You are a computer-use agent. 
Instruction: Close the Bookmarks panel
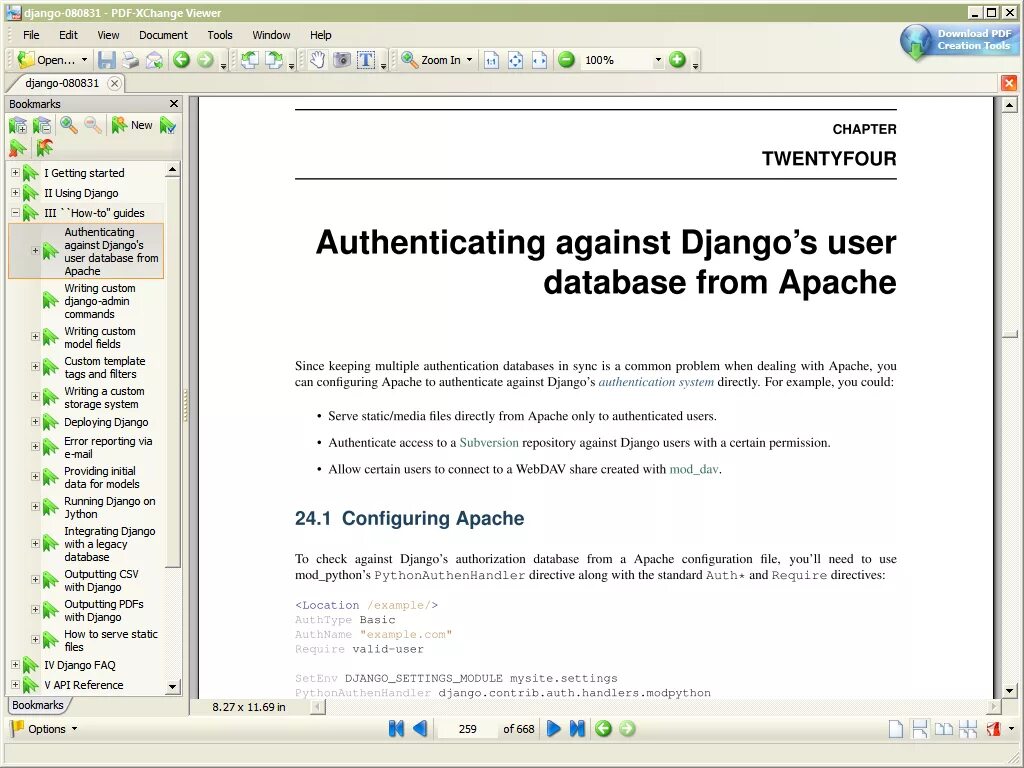pyautogui.click(x=174, y=104)
